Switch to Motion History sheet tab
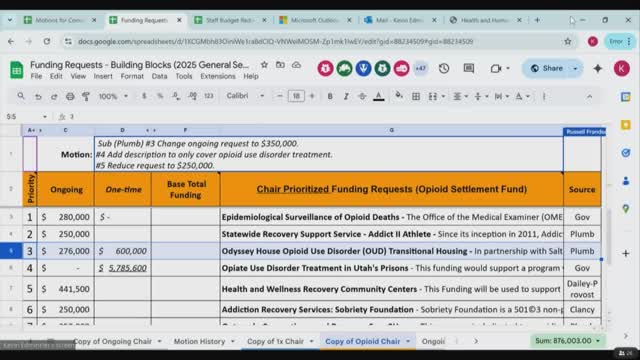Screen dimensions: 640x360 199,341
